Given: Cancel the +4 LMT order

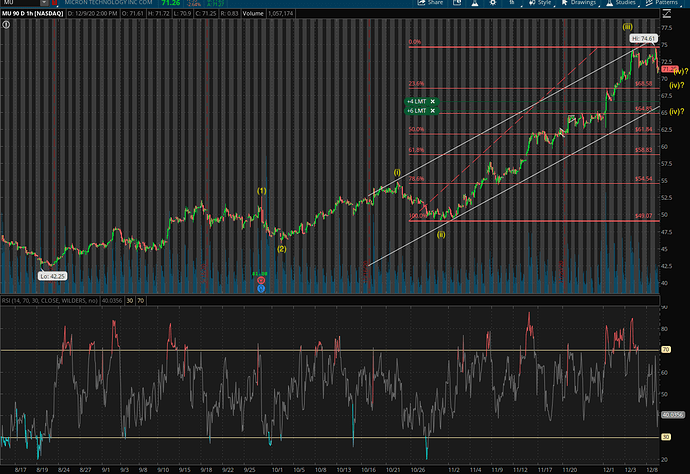Looking at the screenshot, I should coord(433,101).
